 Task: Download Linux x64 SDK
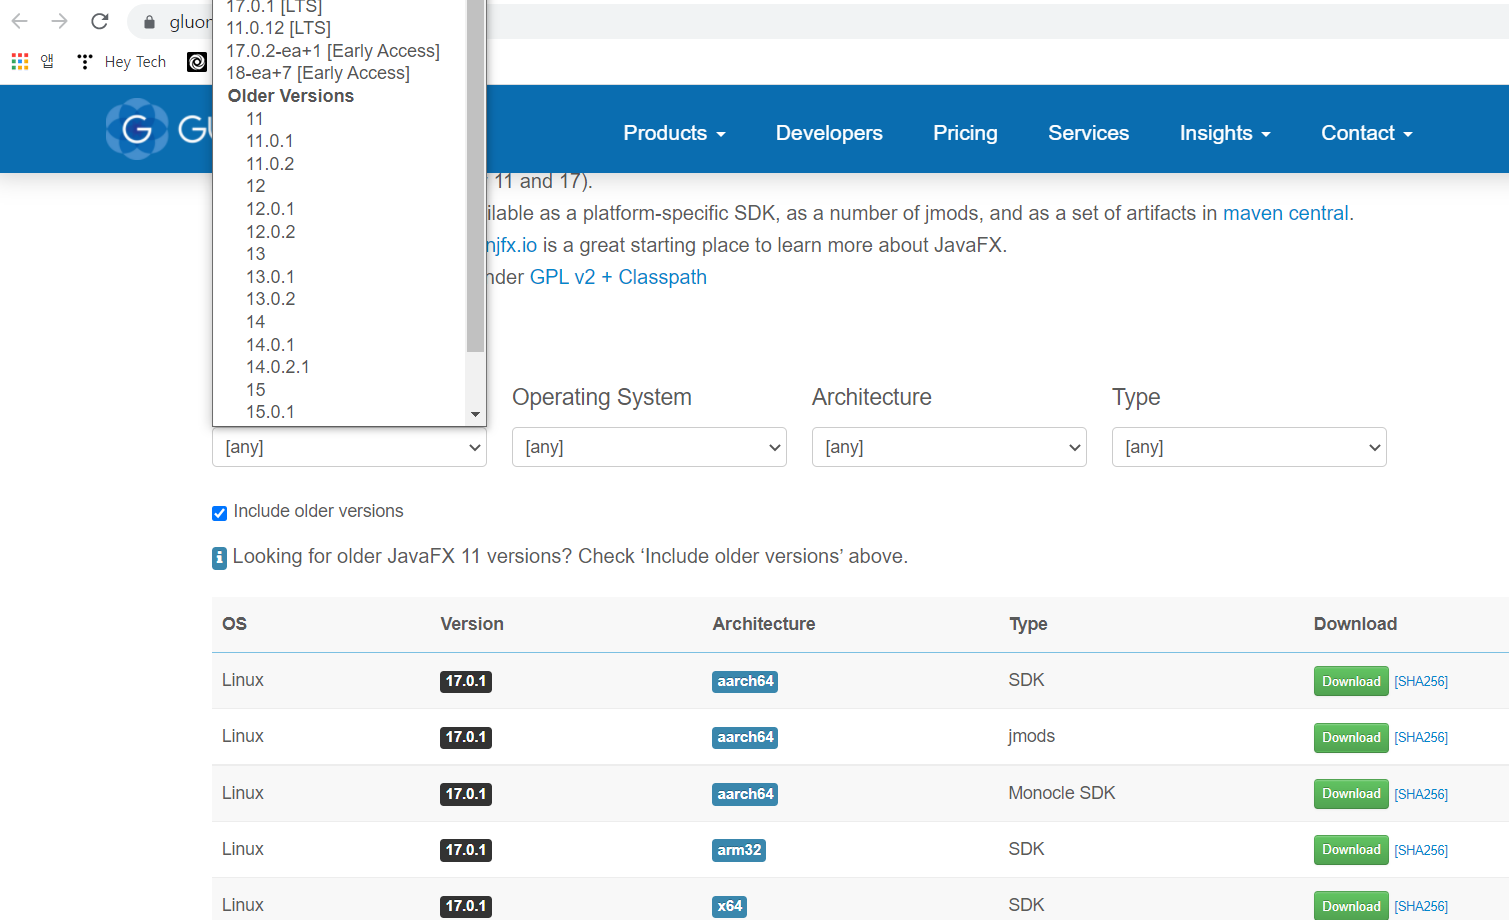1351,906
